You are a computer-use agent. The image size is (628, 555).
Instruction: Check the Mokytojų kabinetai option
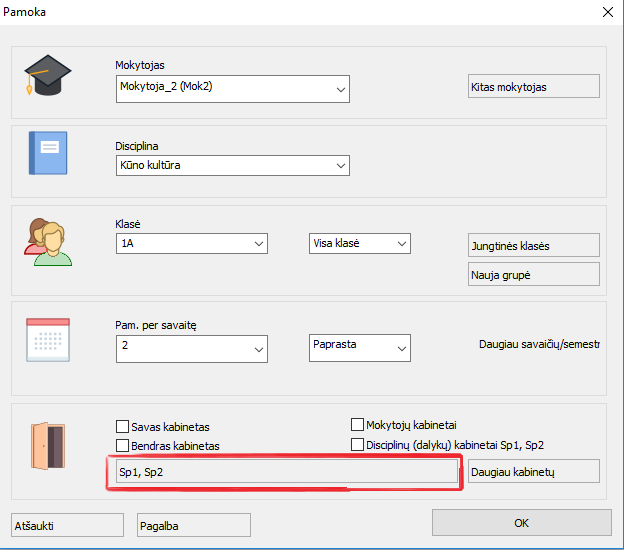[x=358, y=425]
